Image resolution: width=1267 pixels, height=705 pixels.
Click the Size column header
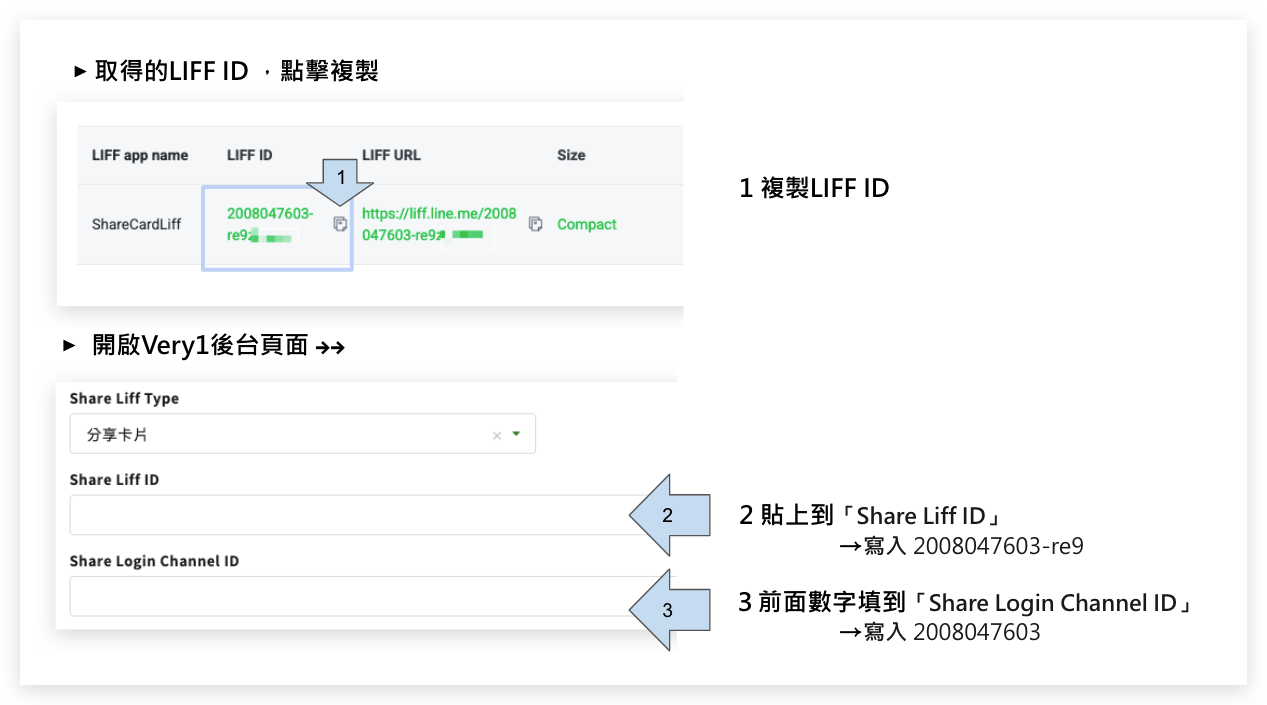coord(571,155)
